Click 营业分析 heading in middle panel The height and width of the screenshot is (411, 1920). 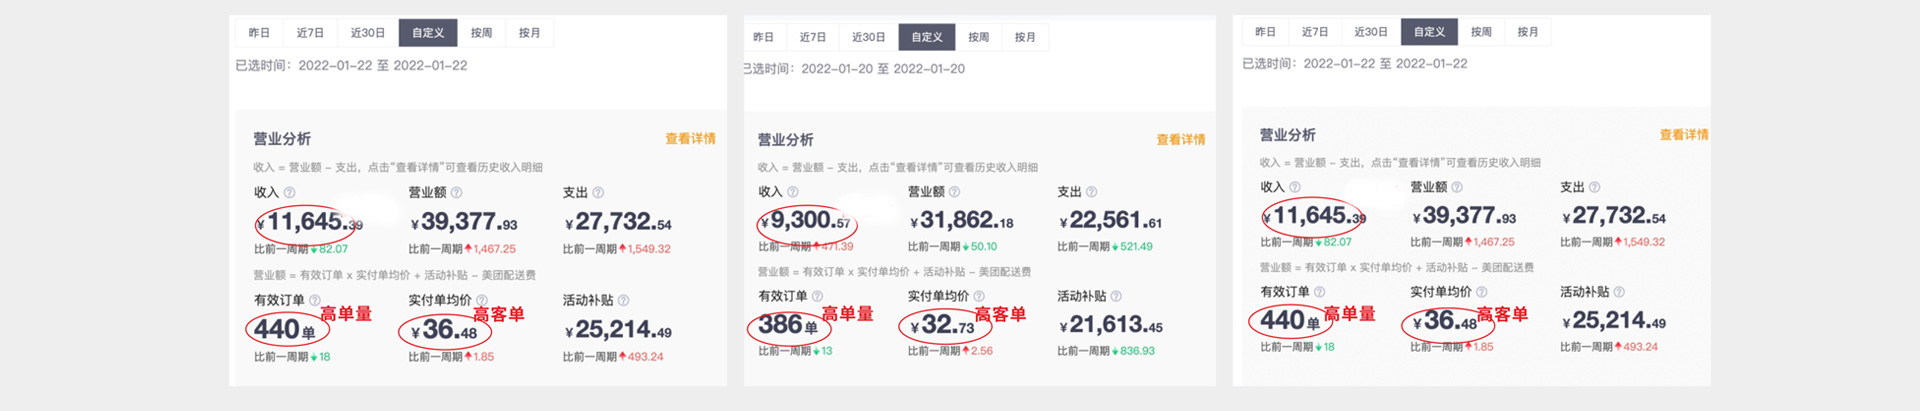point(785,140)
